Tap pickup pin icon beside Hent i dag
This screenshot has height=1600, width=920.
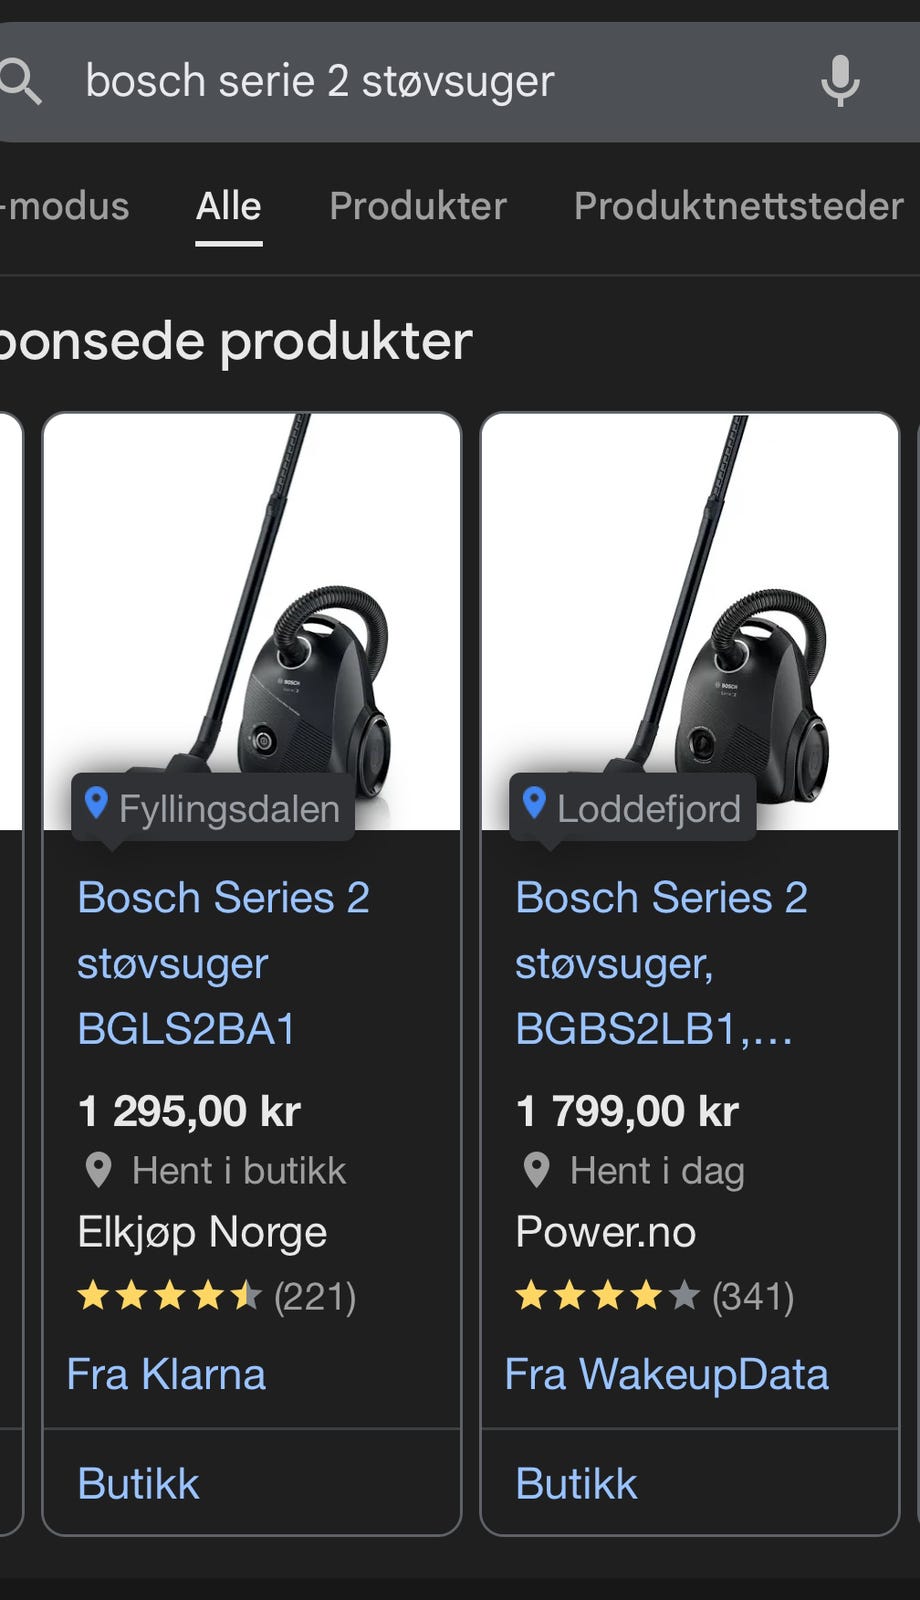pyautogui.click(x=537, y=1170)
